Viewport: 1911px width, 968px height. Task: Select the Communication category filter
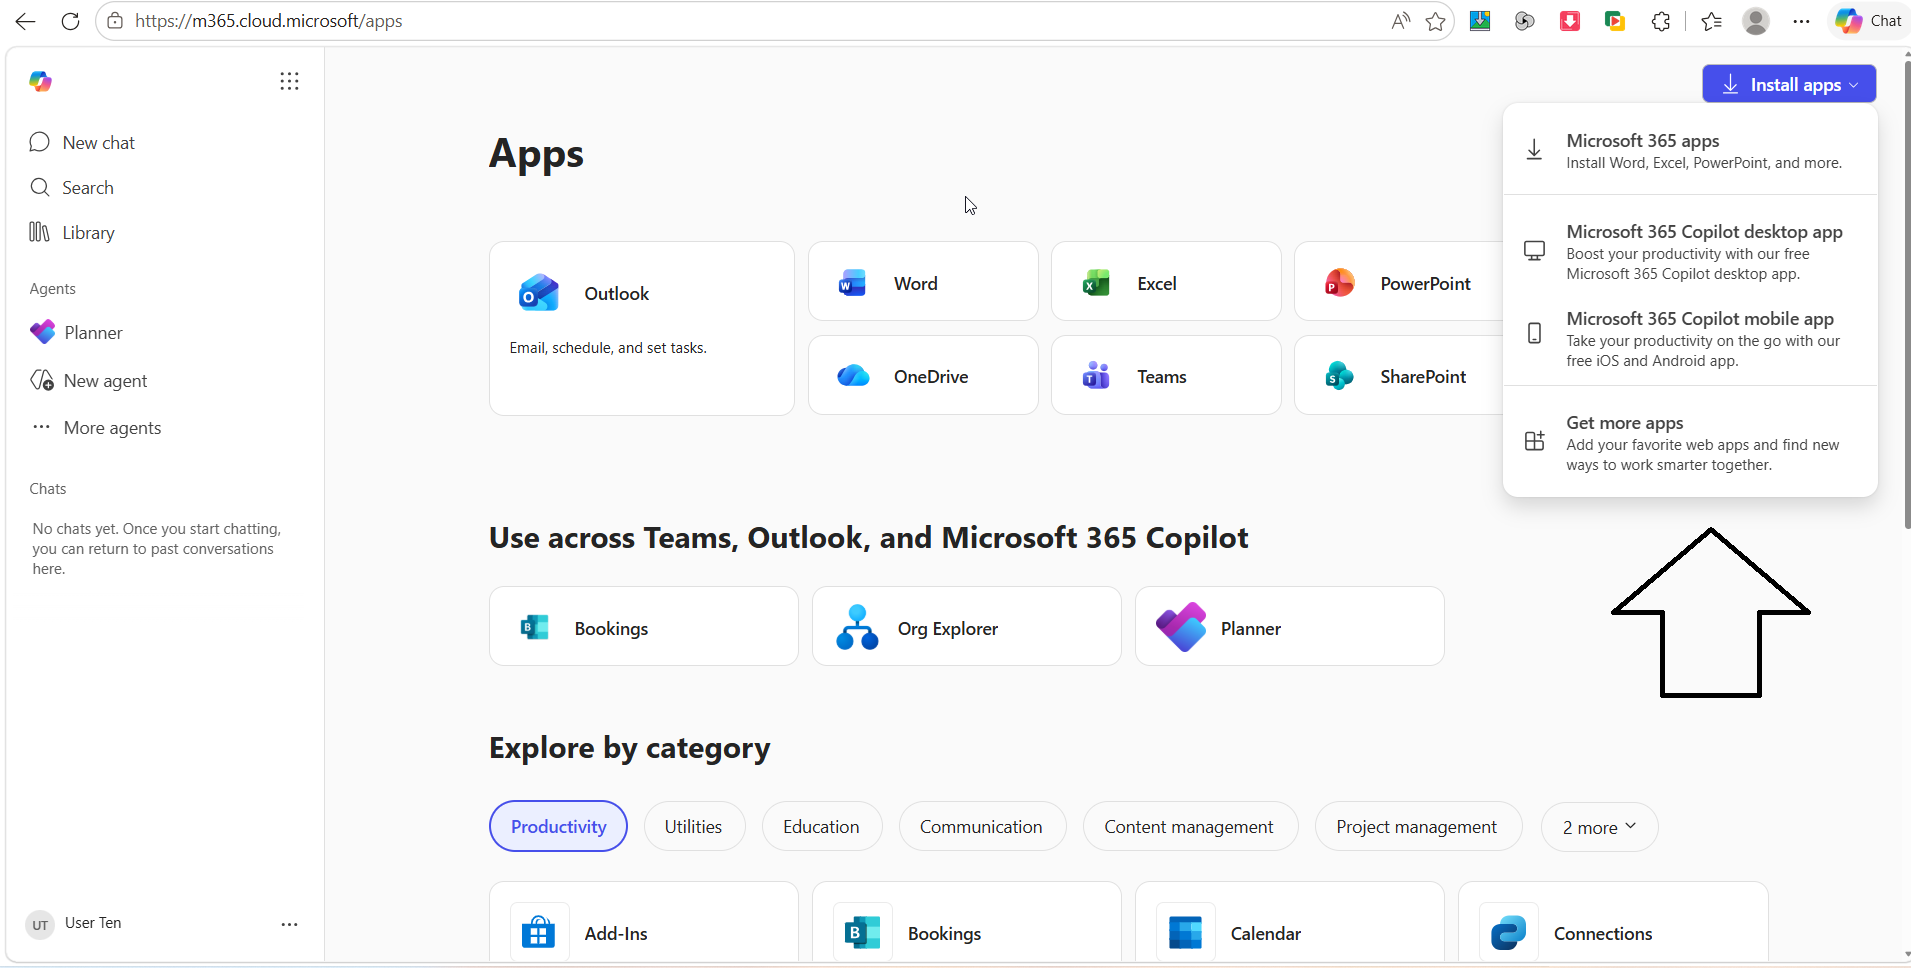[x=981, y=826]
